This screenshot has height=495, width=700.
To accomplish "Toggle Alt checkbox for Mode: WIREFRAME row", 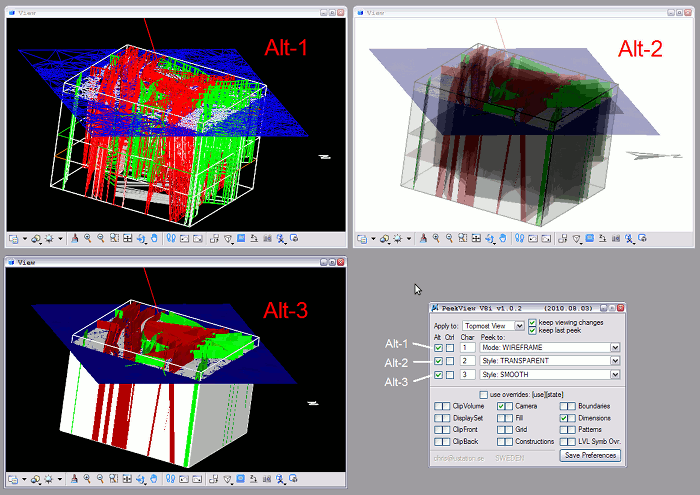I will pyautogui.click(x=439, y=347).
